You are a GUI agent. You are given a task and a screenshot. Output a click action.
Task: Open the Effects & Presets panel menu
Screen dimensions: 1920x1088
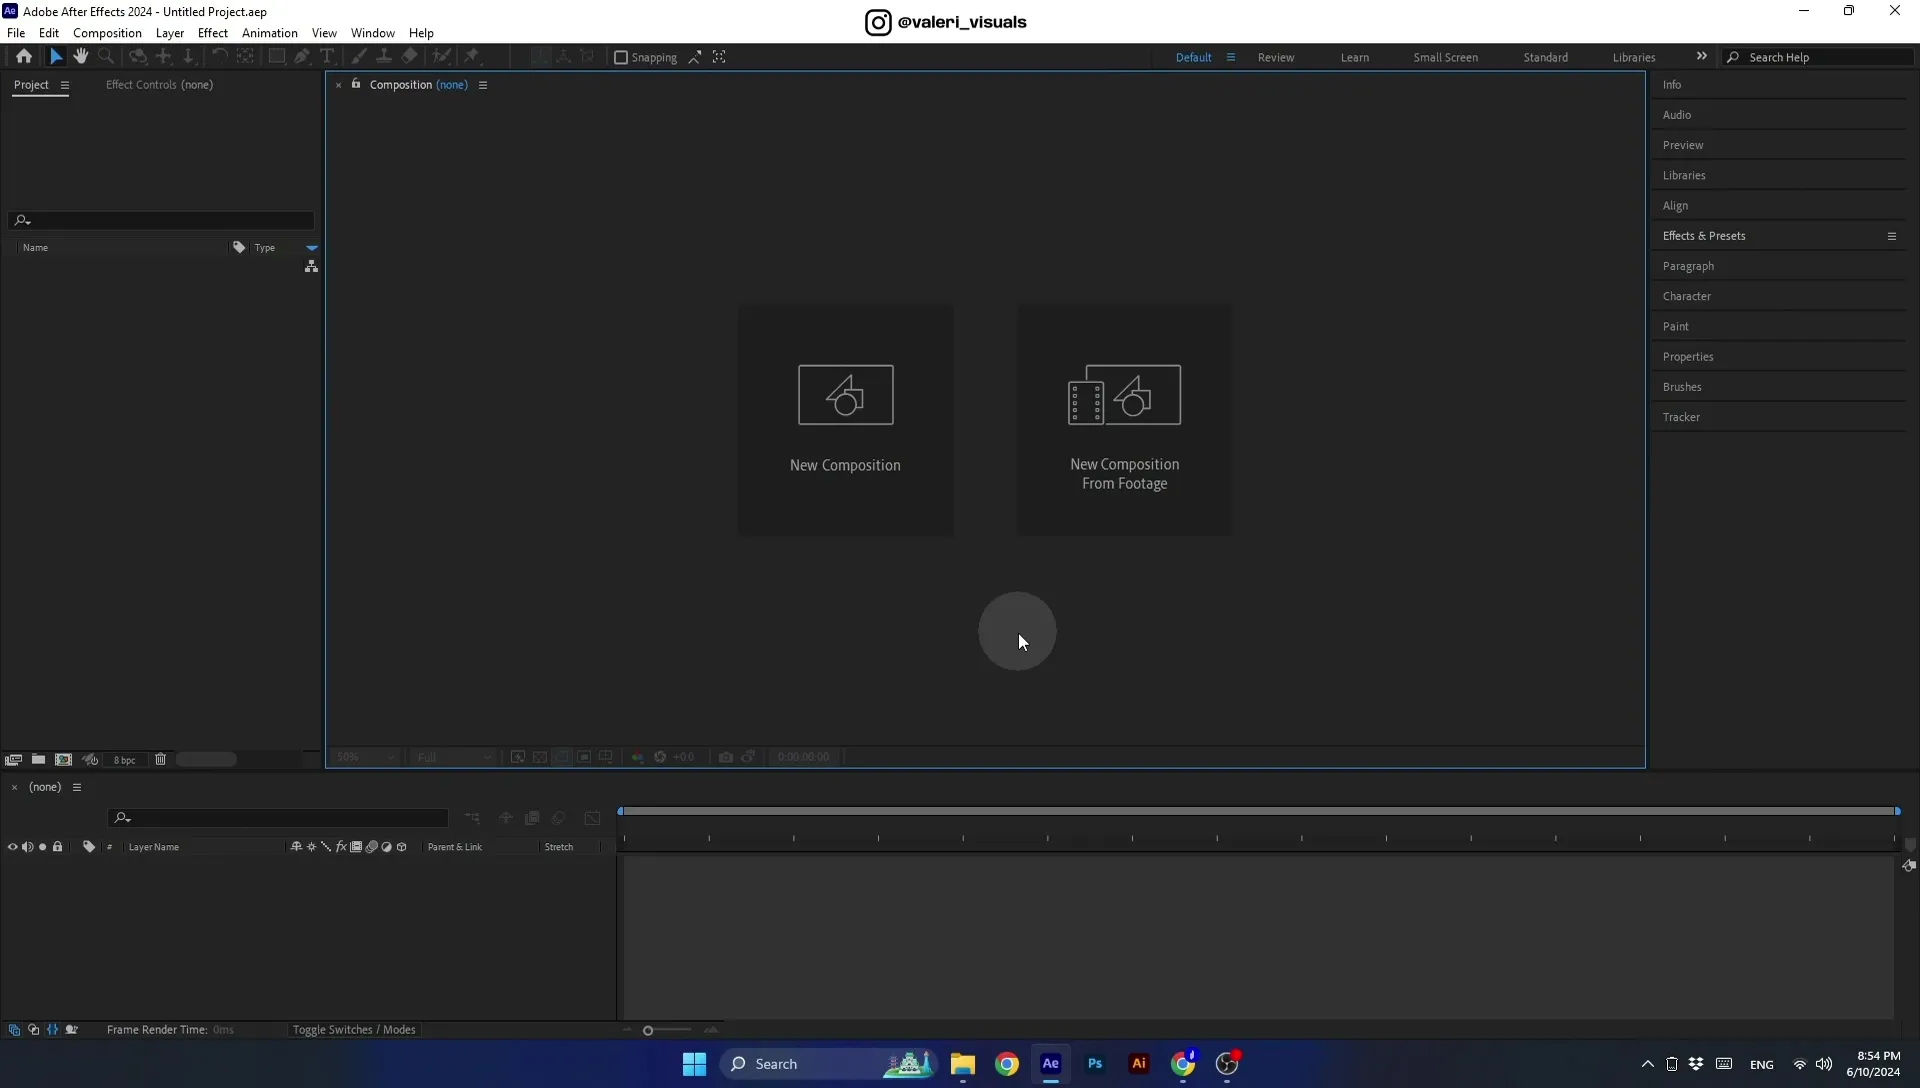pyautogui.click(x=1892, y=236)
